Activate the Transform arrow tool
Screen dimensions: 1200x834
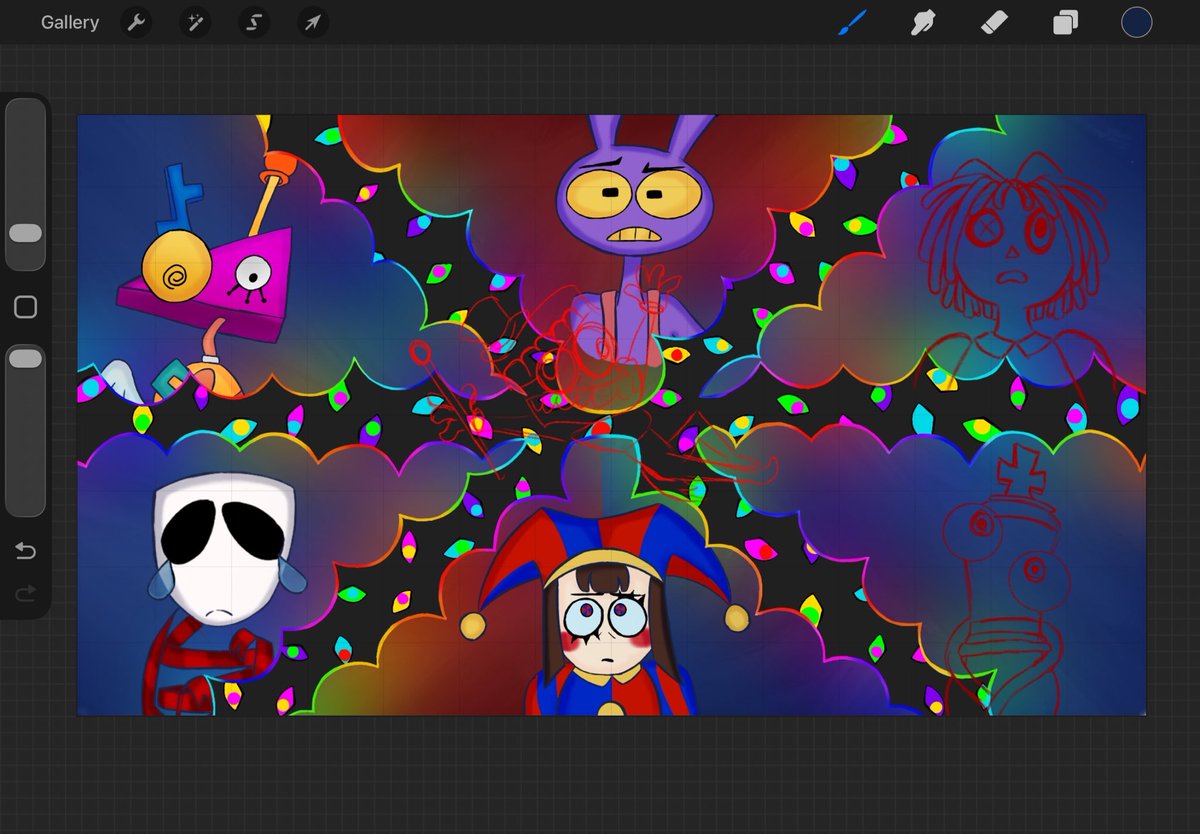point(313,22)
